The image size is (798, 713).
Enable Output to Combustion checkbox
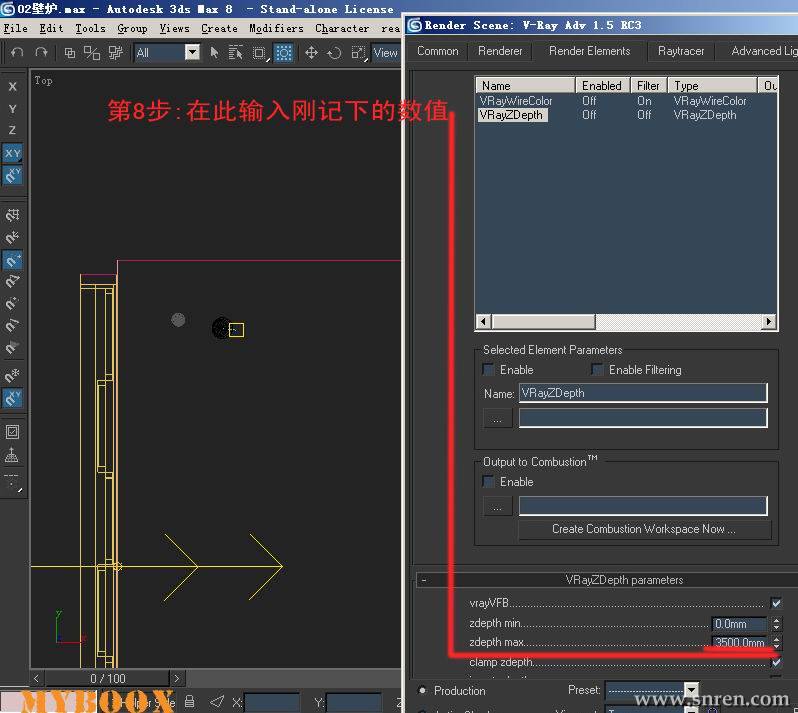pos(488,481)
